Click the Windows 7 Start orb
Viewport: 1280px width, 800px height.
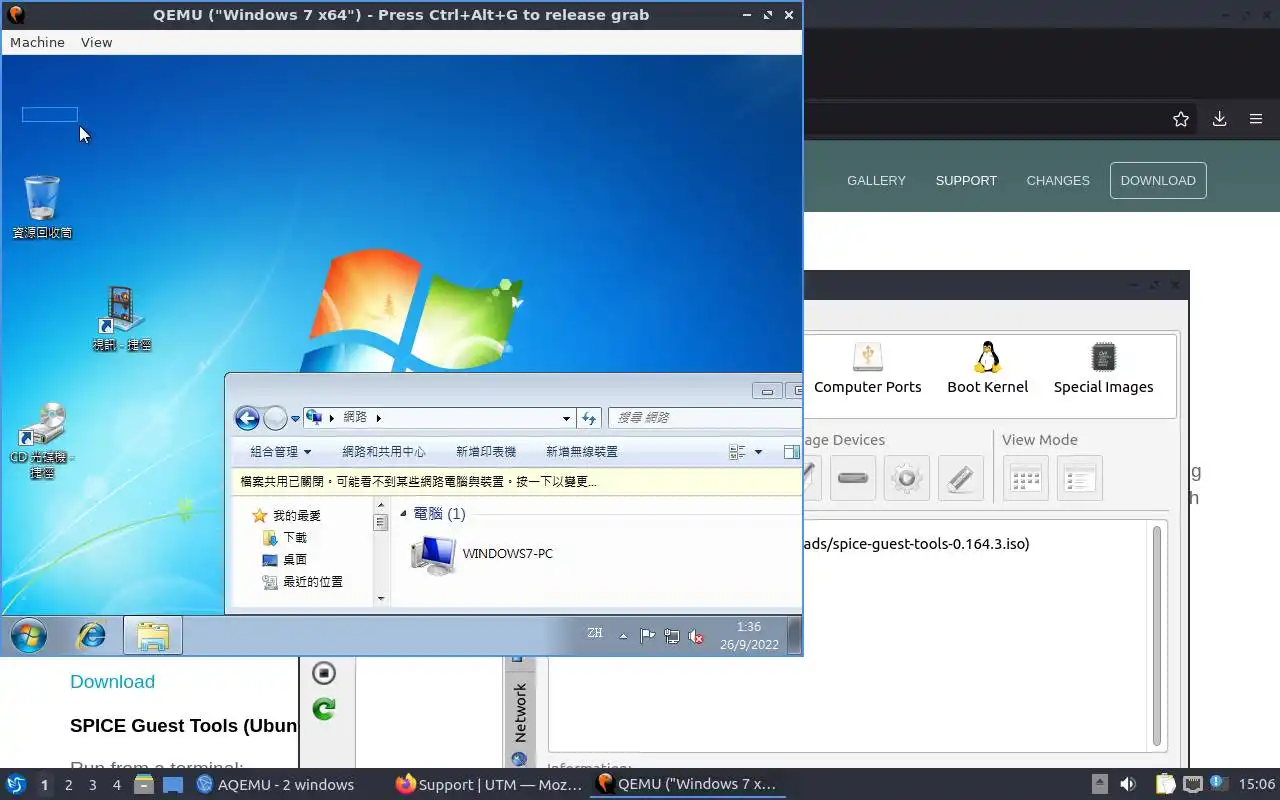click(x=28, y=635)
